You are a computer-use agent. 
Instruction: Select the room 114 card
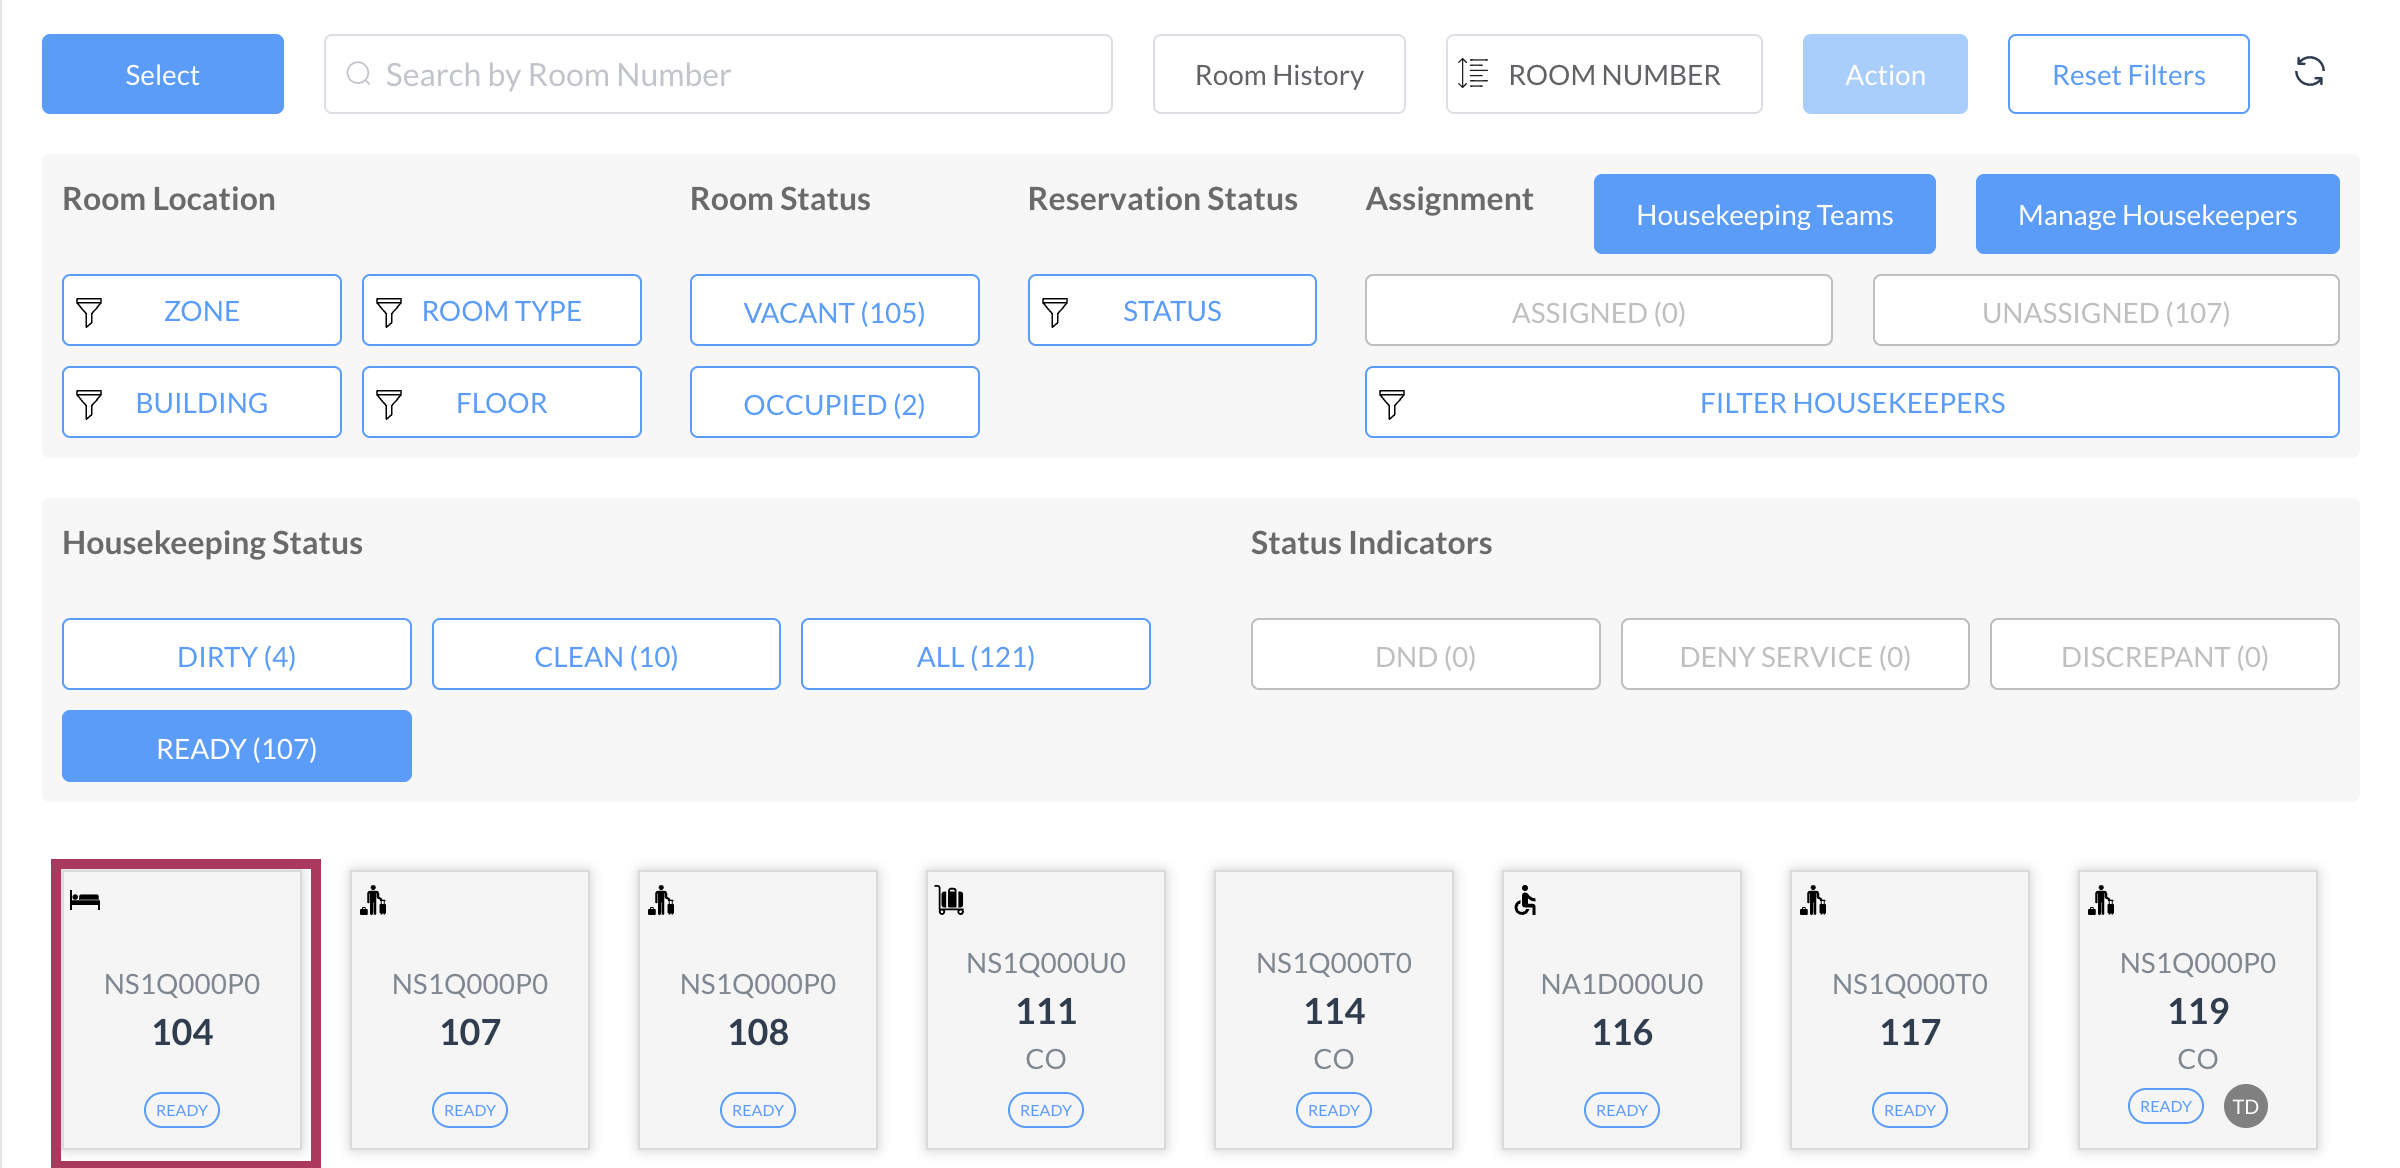[x=1333, y=1010]
